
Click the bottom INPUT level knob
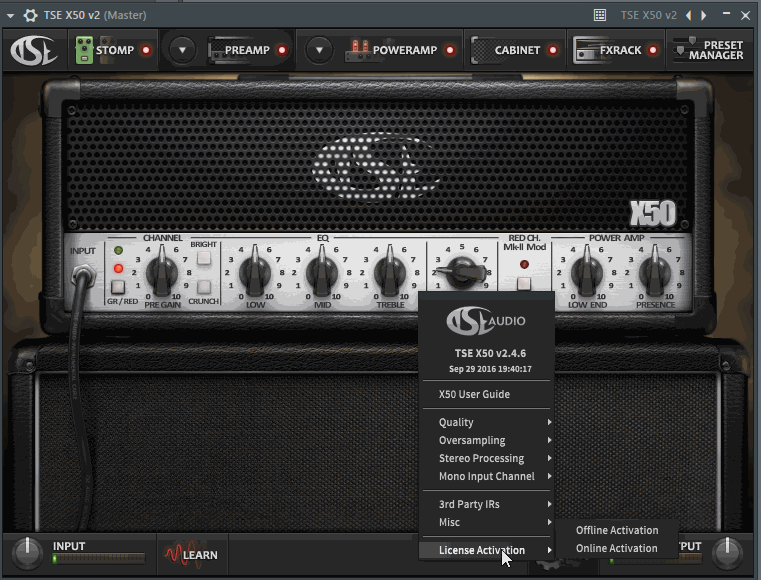[x=27, y=554]
